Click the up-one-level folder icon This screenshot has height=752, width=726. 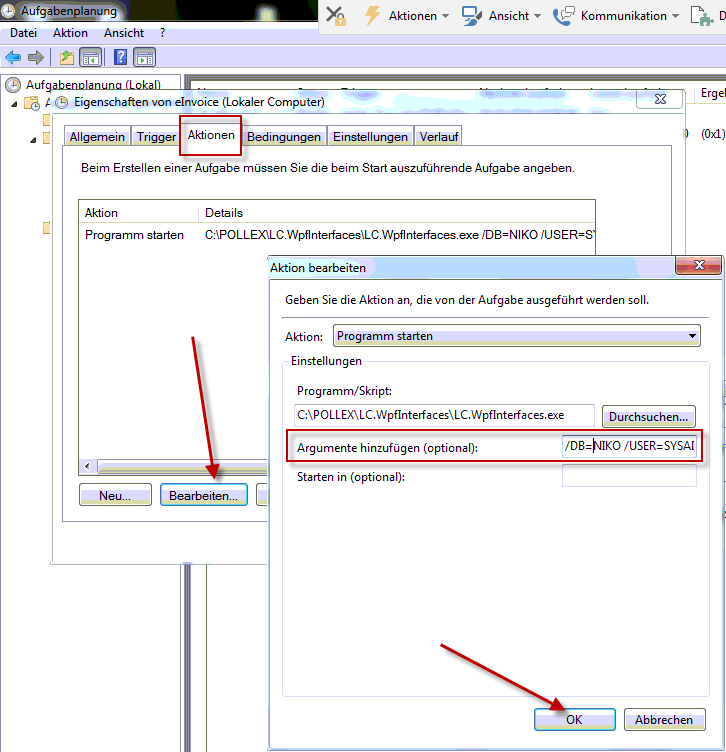pyautogui.click(x=66, y=57)
